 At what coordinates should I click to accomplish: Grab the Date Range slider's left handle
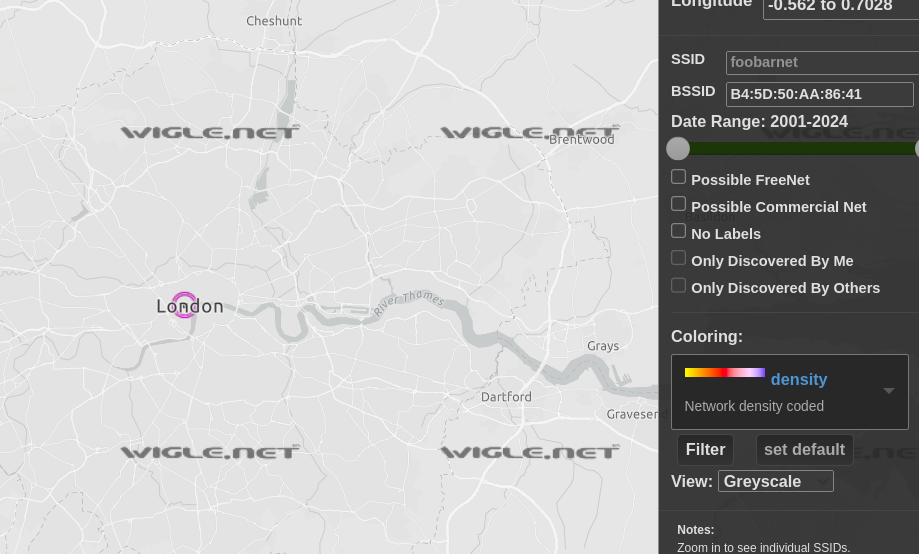[678, 149]
